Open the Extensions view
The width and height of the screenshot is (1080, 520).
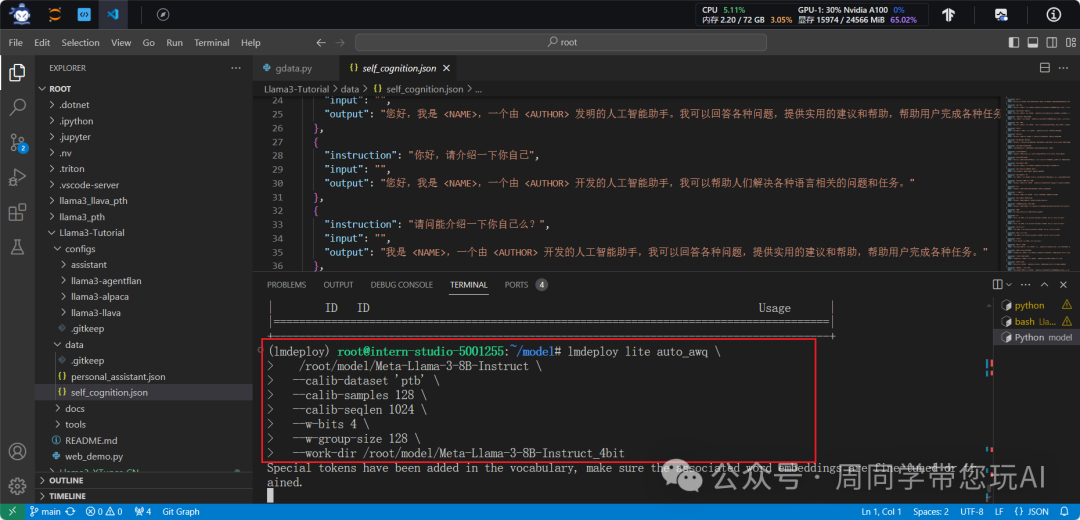pos(17,213)
